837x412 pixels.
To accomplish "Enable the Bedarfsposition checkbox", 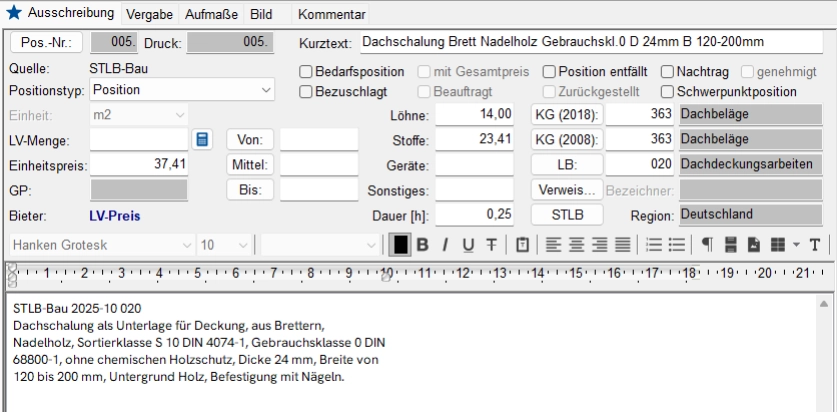I will (x=307, y=72).
